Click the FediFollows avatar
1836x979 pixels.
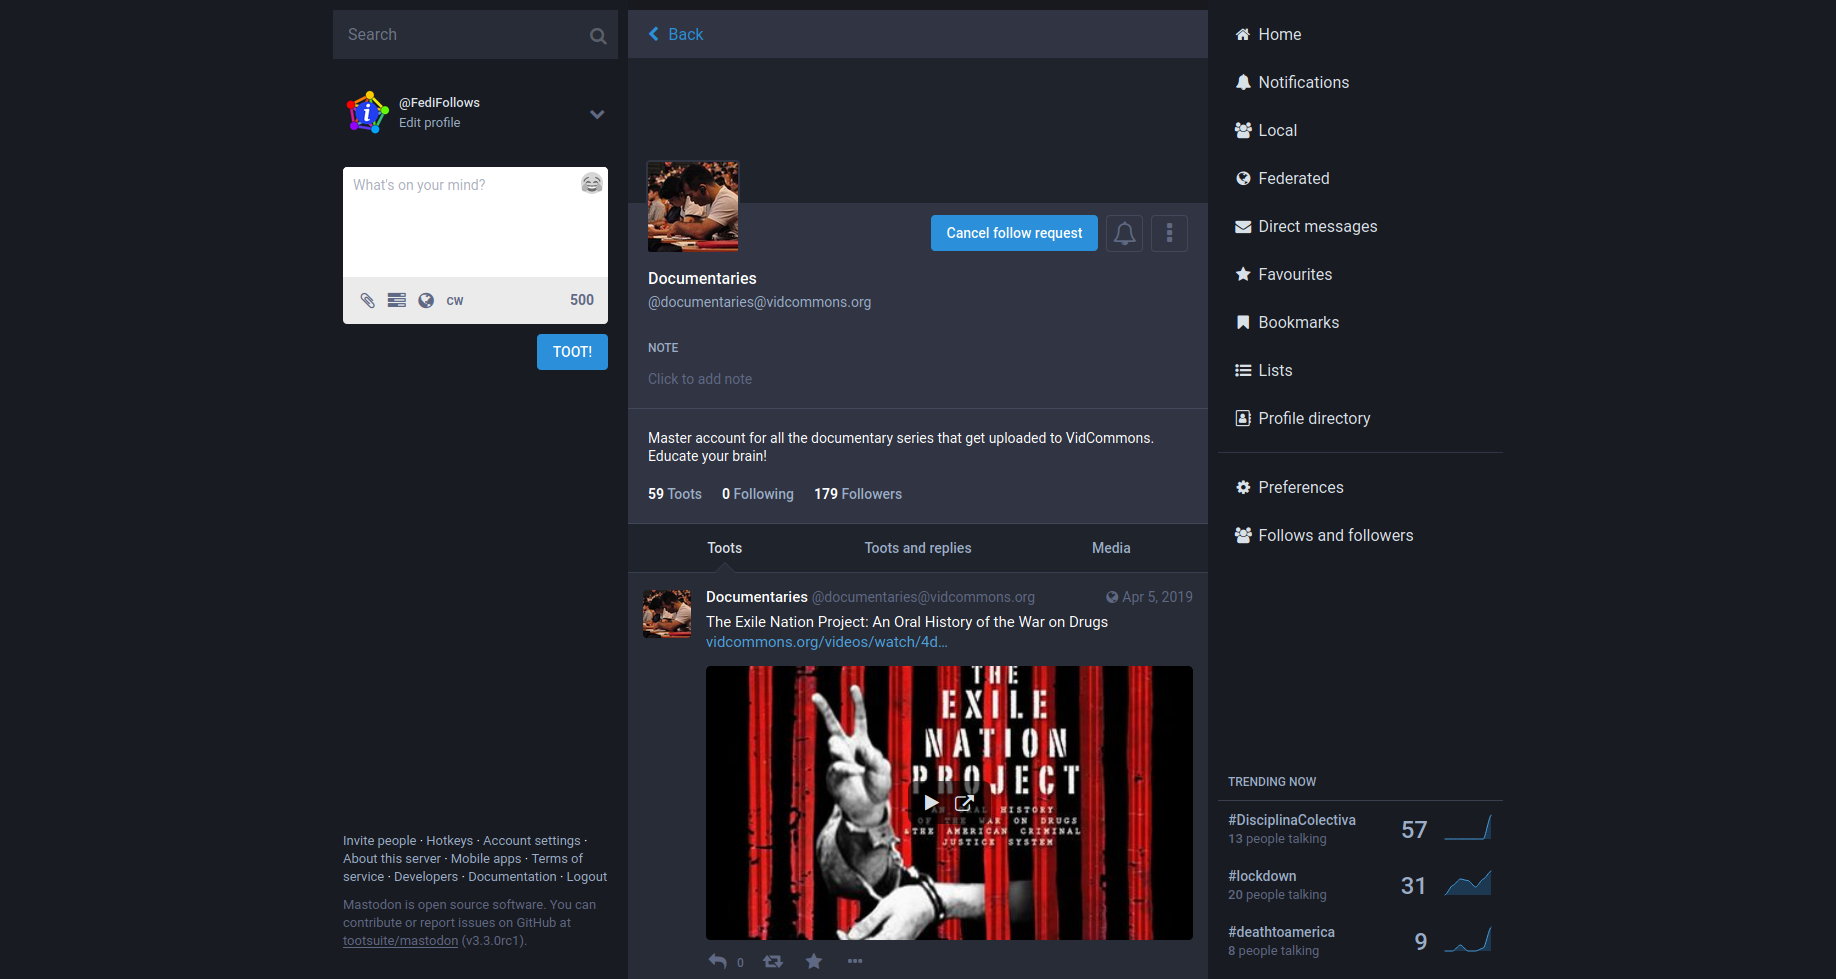367,112
